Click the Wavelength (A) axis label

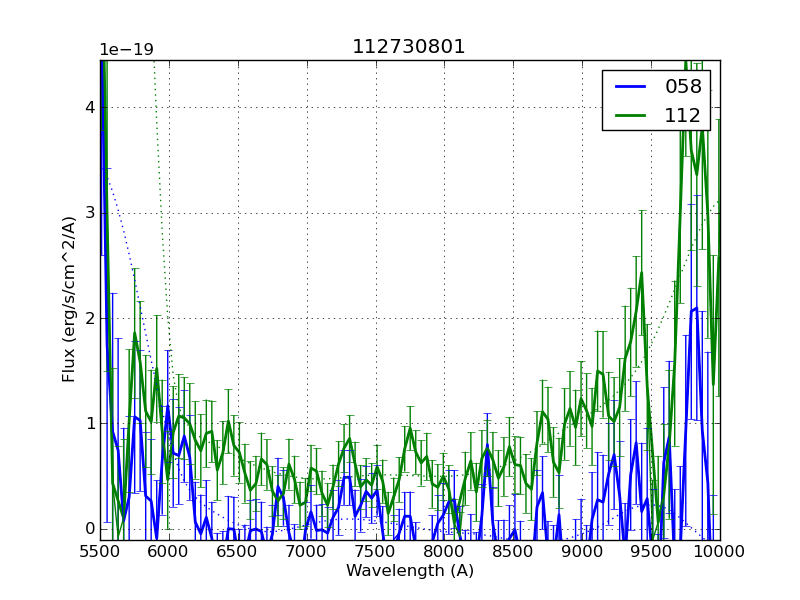click(410, 571)
